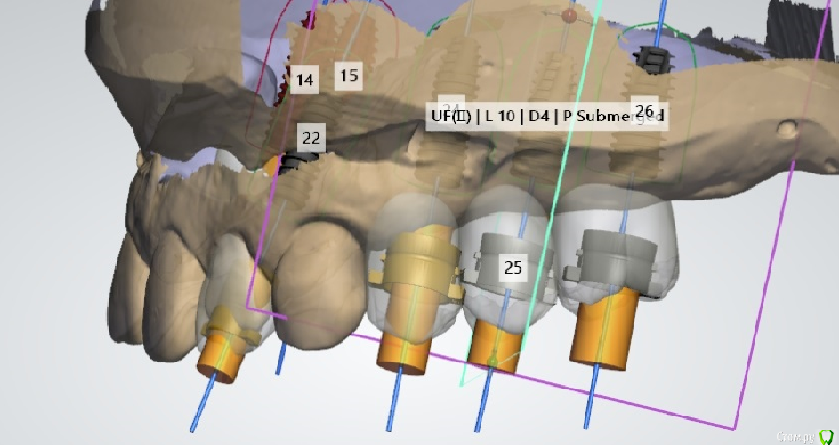Viewport: 839px width, 445px height.
Task: Click the green tooth logo icon
Action: pos(826,436)
